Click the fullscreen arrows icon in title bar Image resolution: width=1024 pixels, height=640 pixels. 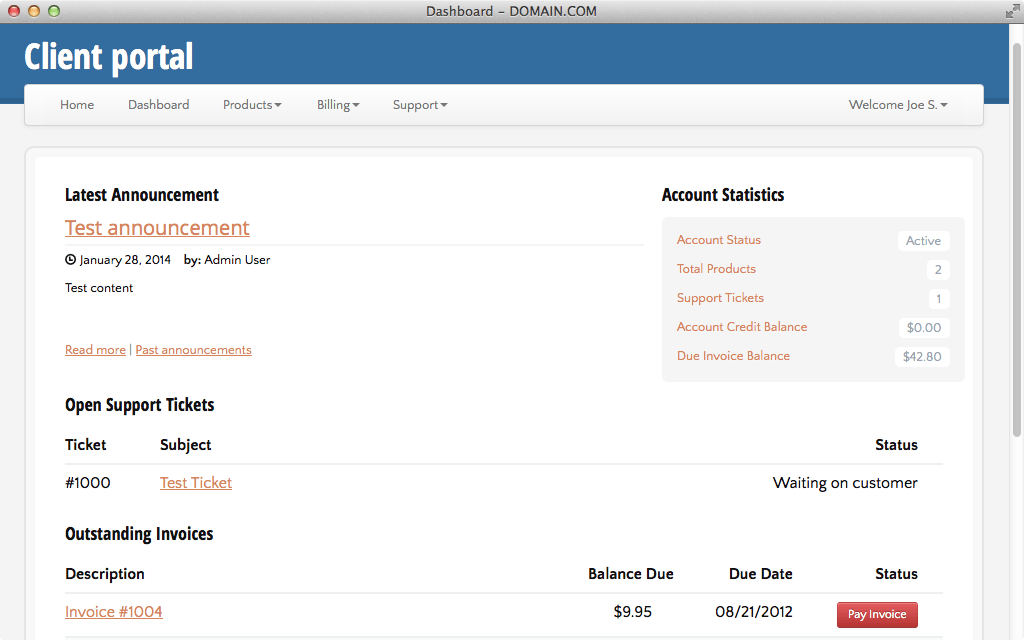1011,11
